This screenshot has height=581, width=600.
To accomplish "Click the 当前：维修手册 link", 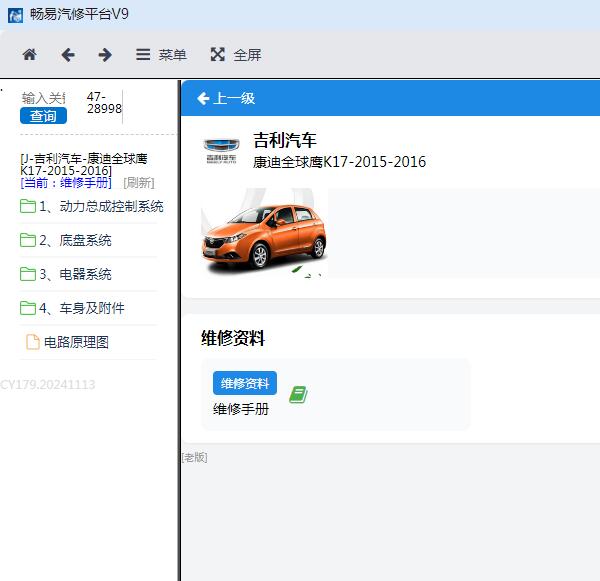I will point(66,183).
